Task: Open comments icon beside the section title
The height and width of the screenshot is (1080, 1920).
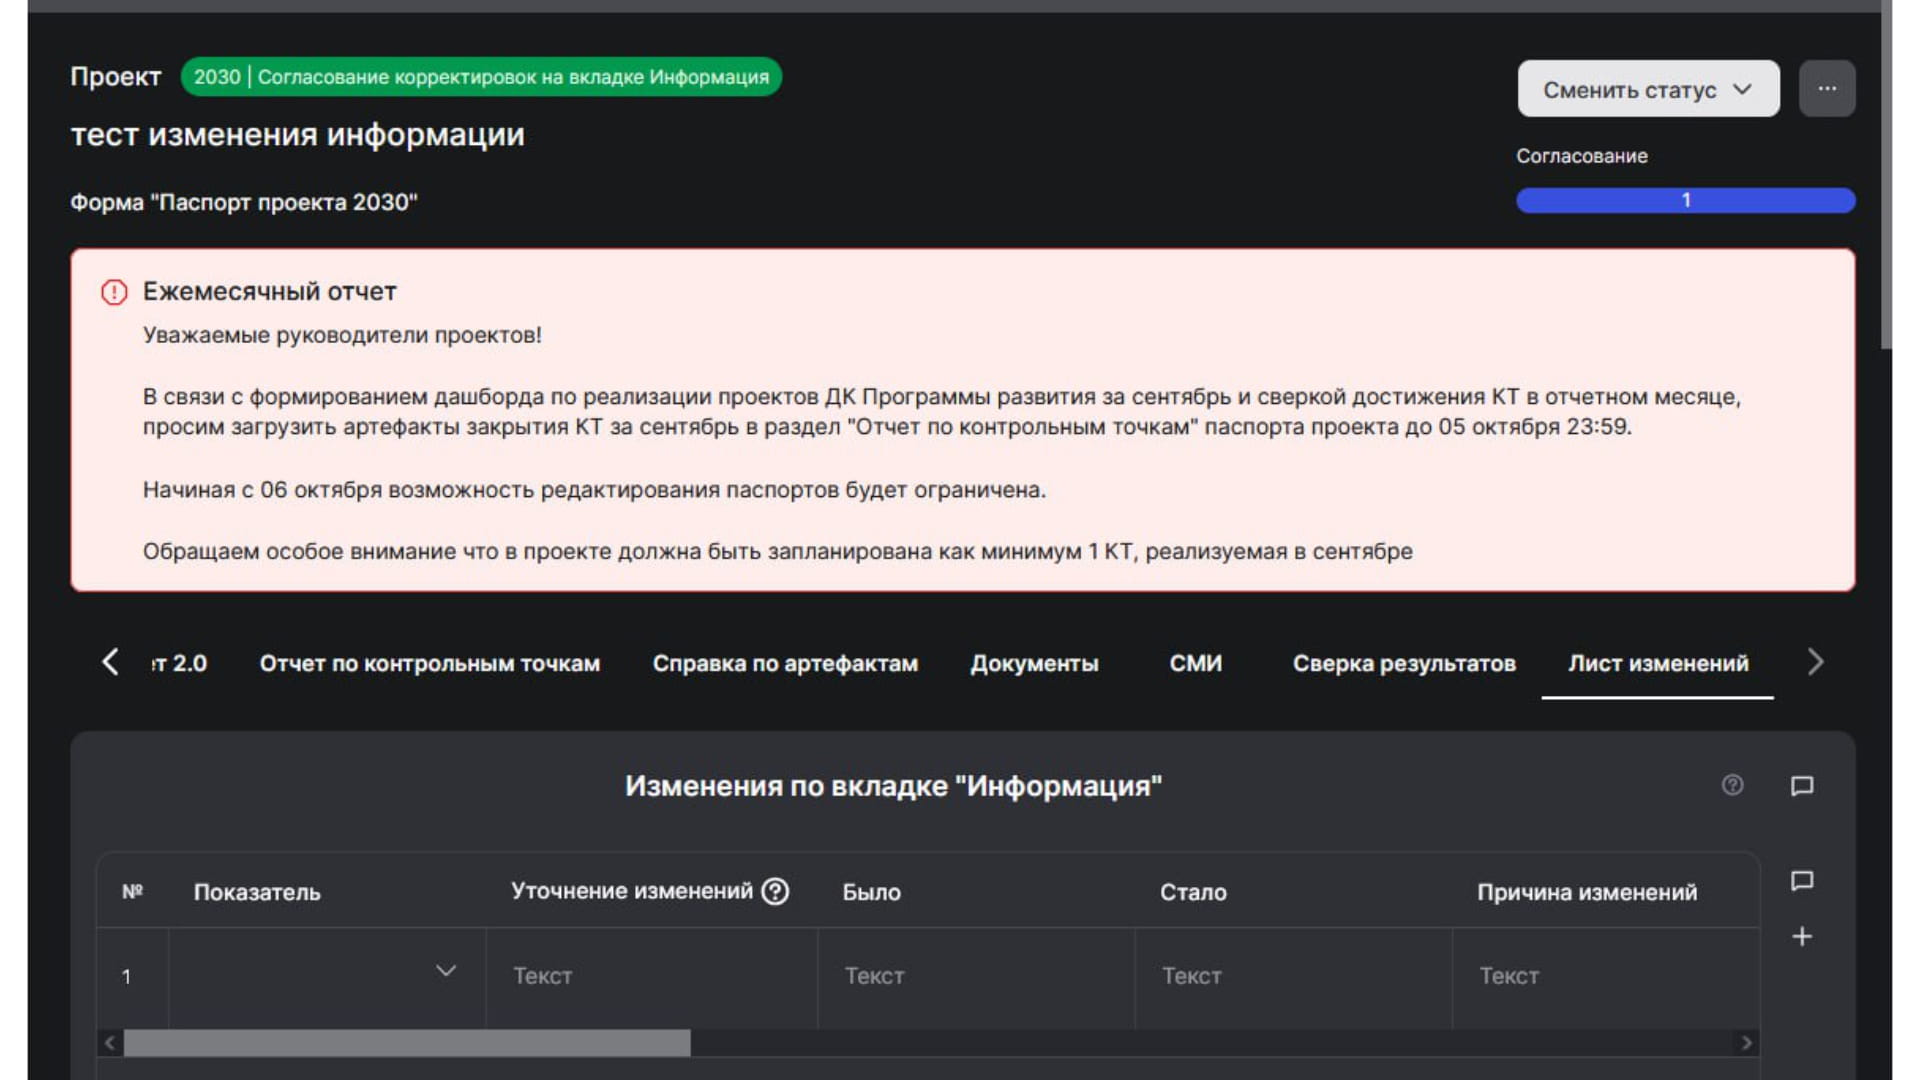Action: pos(1801,786)
